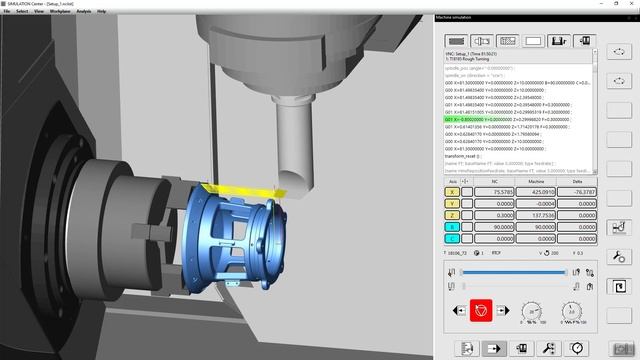640x360 pixels.
Task: Click Z axis Machine value 137.7536
Action: pyautogui.click(x=536, y=215)
